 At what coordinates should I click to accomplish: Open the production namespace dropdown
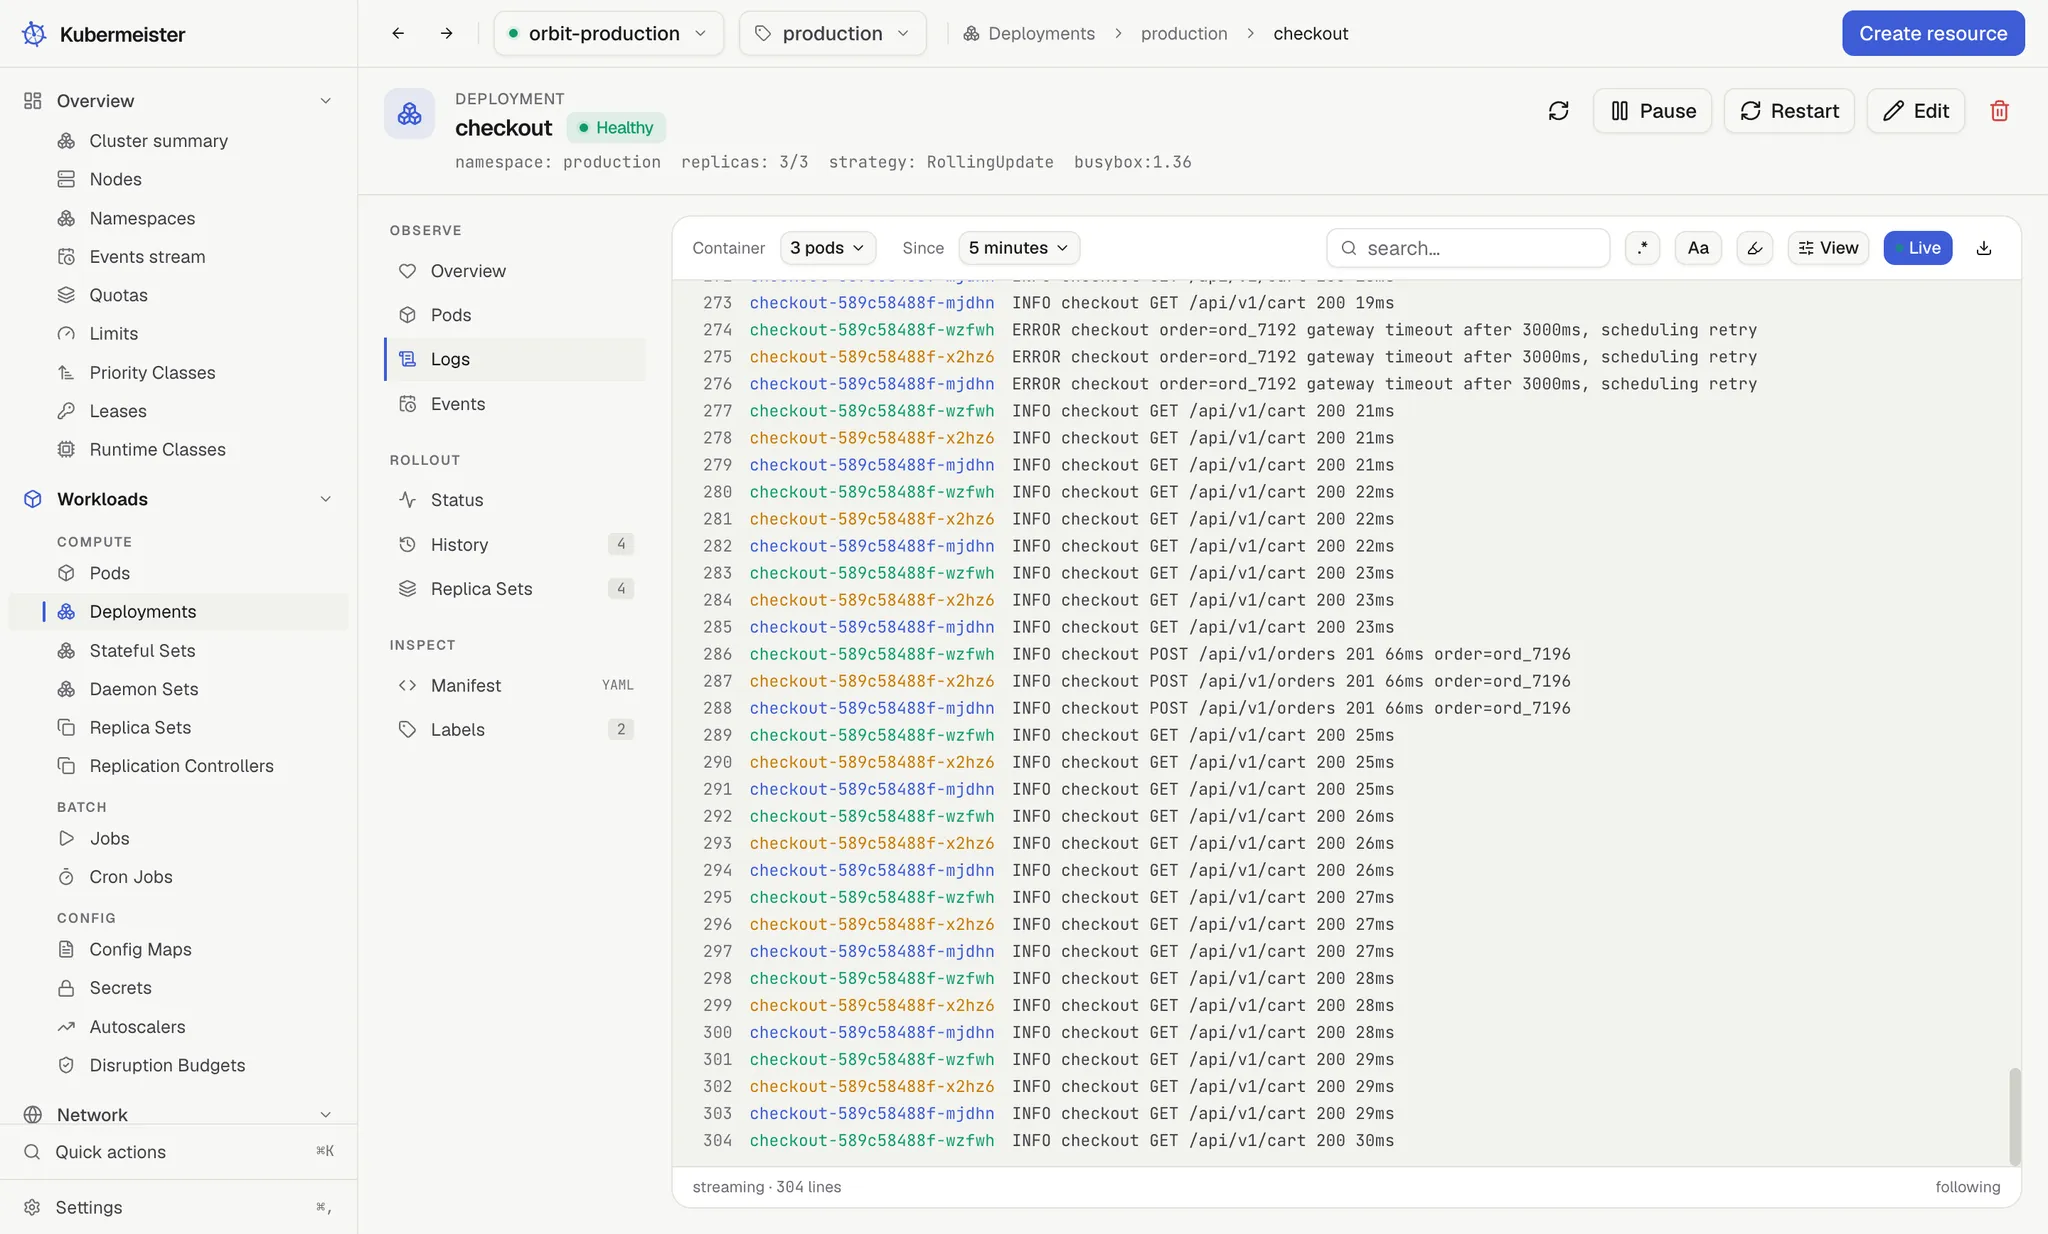tap(832, 34)
